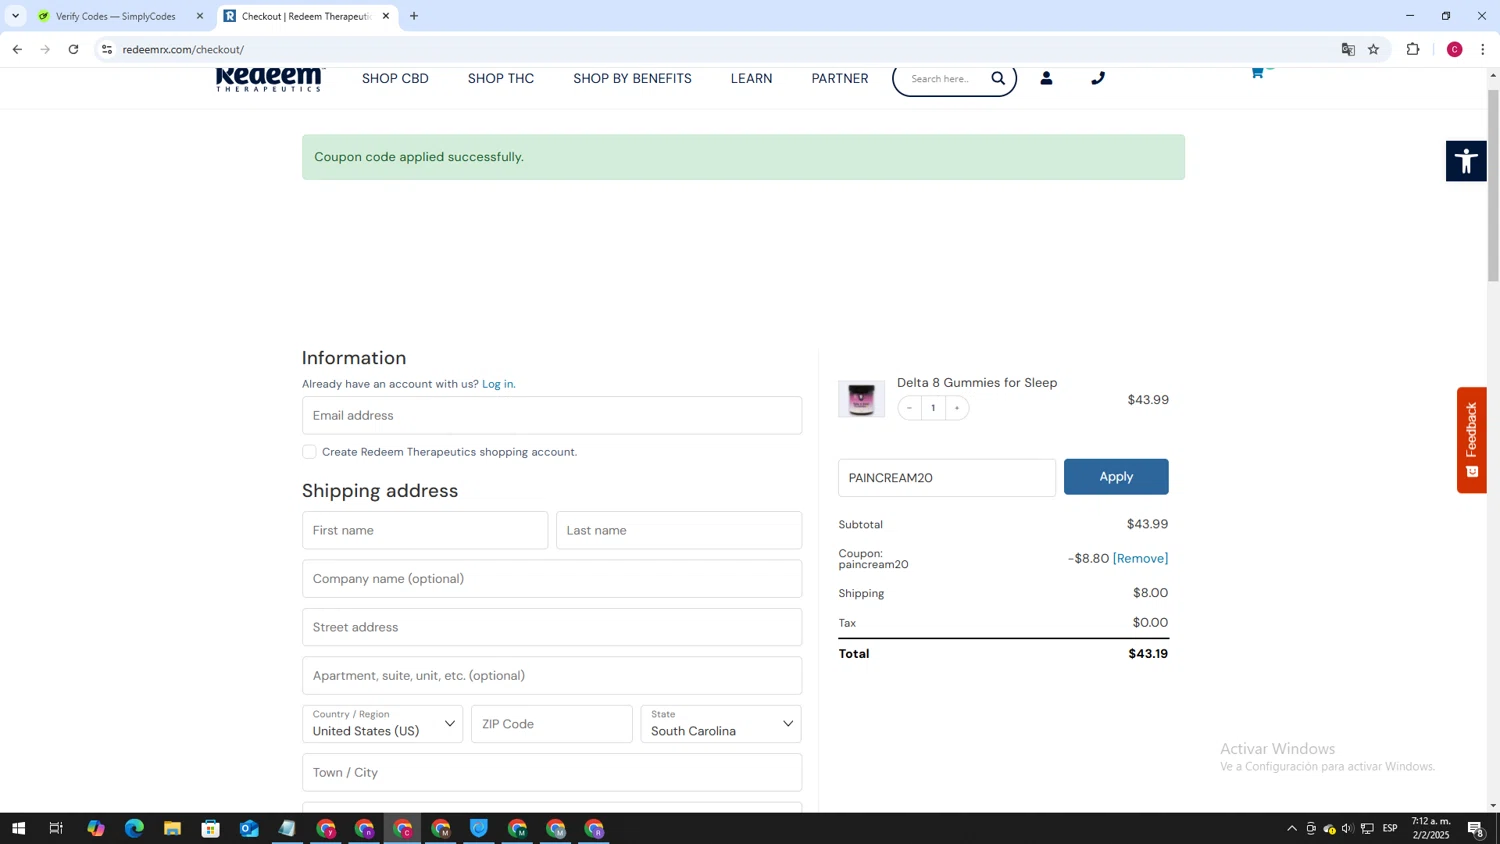Open Microsoft Store from the taskbar
The image size is (1500, 844).
pos(210,828)
